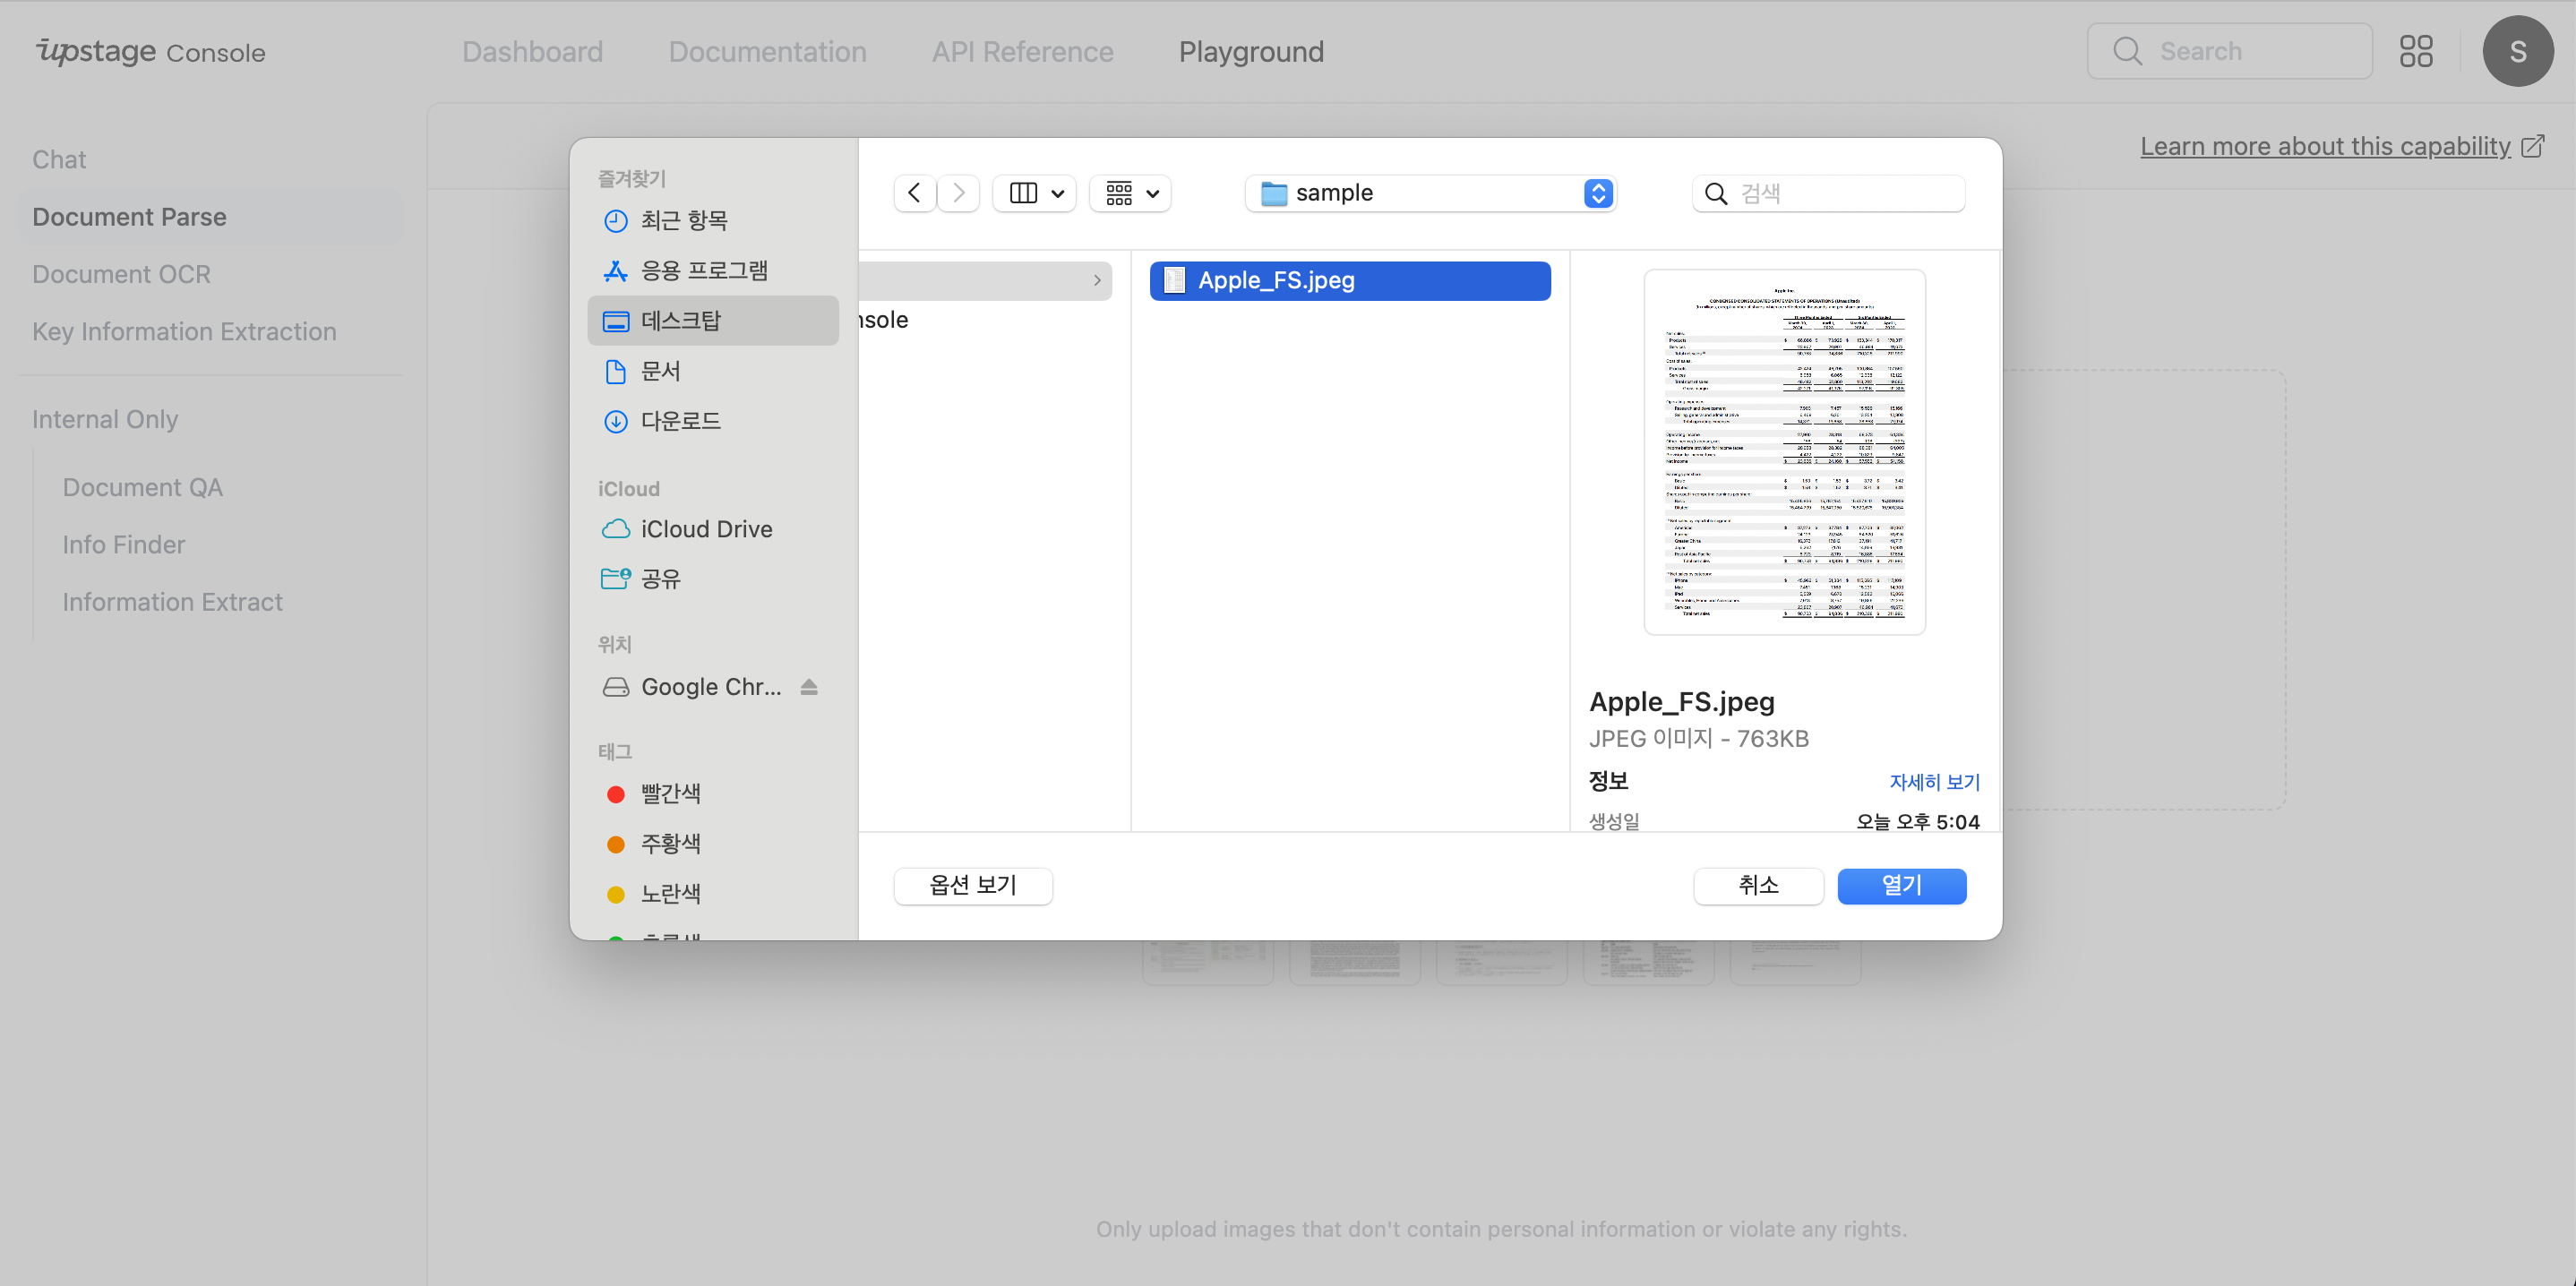Click the forward navigation arrow in file dialog
This screenshot has height=1286, width=2576.
[958, 193]
